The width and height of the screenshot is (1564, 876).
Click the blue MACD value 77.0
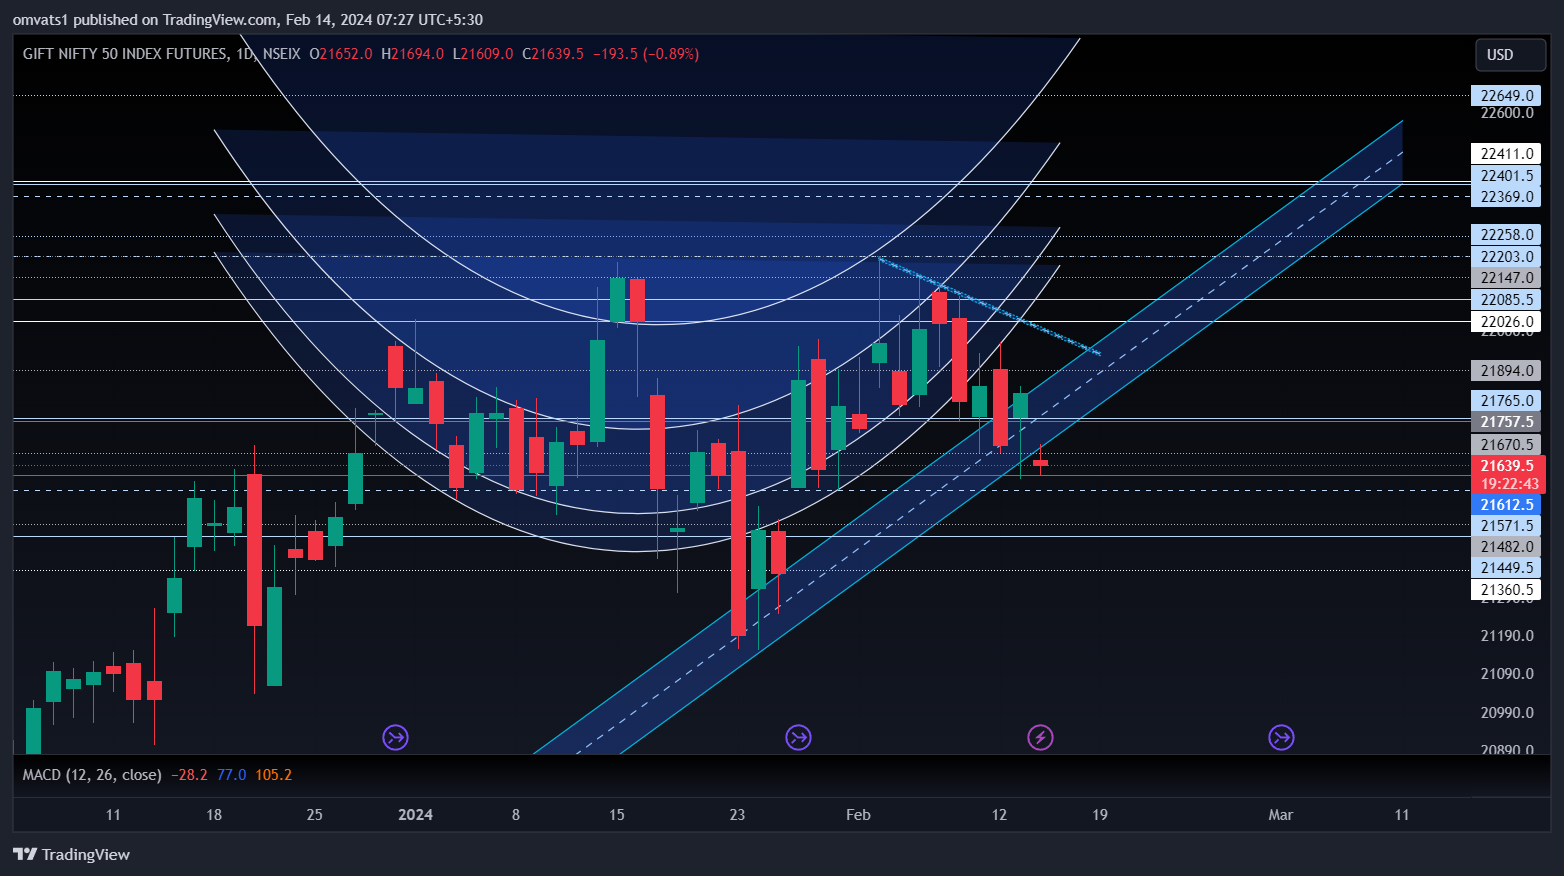point(231,775)
